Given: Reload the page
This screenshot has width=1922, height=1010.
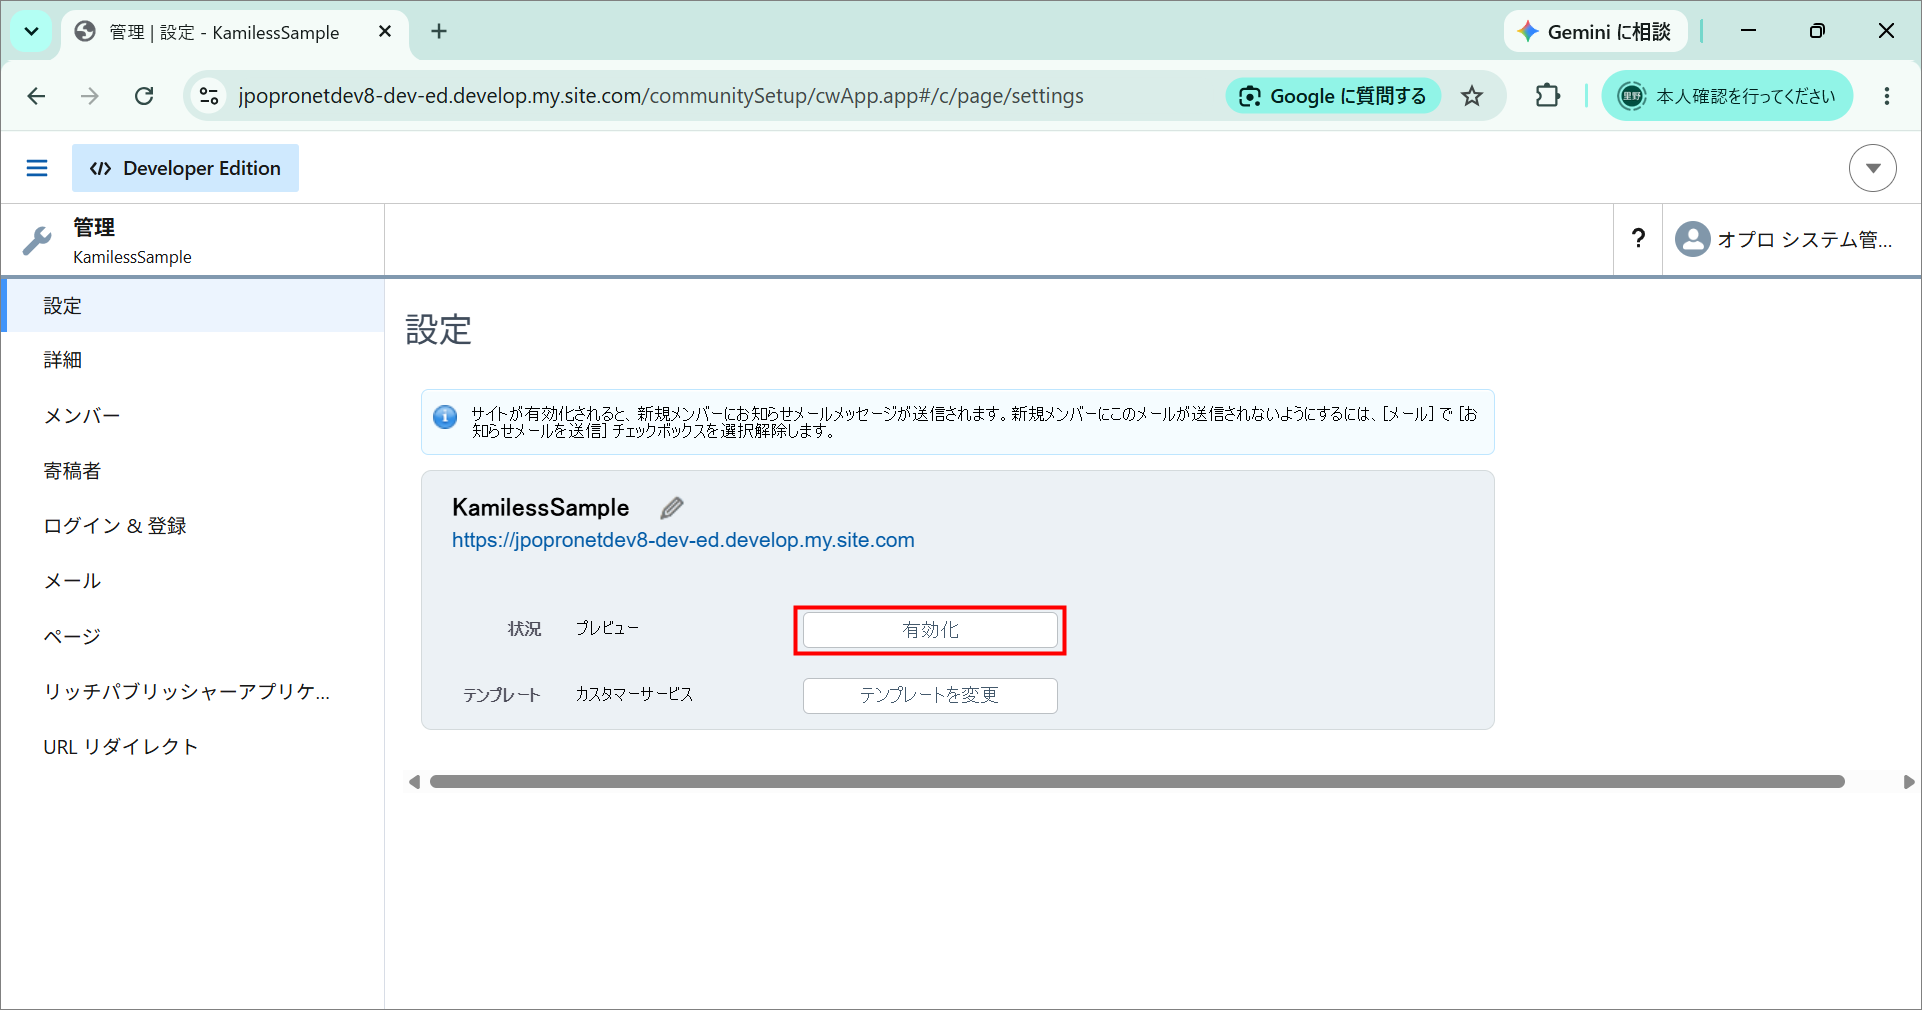Looking at the screenshot, I should tap(144, 96).
